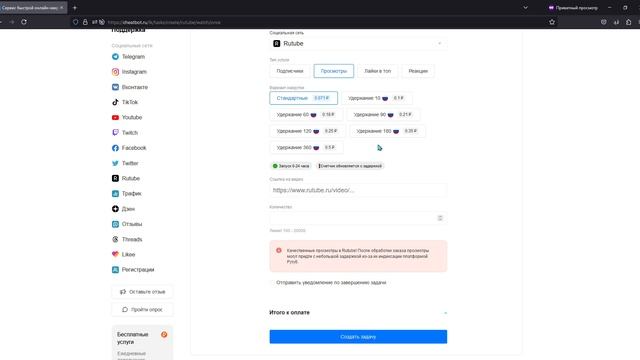The image size is (640, 360).
Task: Click the counter updates with delay badge
Action: click(350, 166)
